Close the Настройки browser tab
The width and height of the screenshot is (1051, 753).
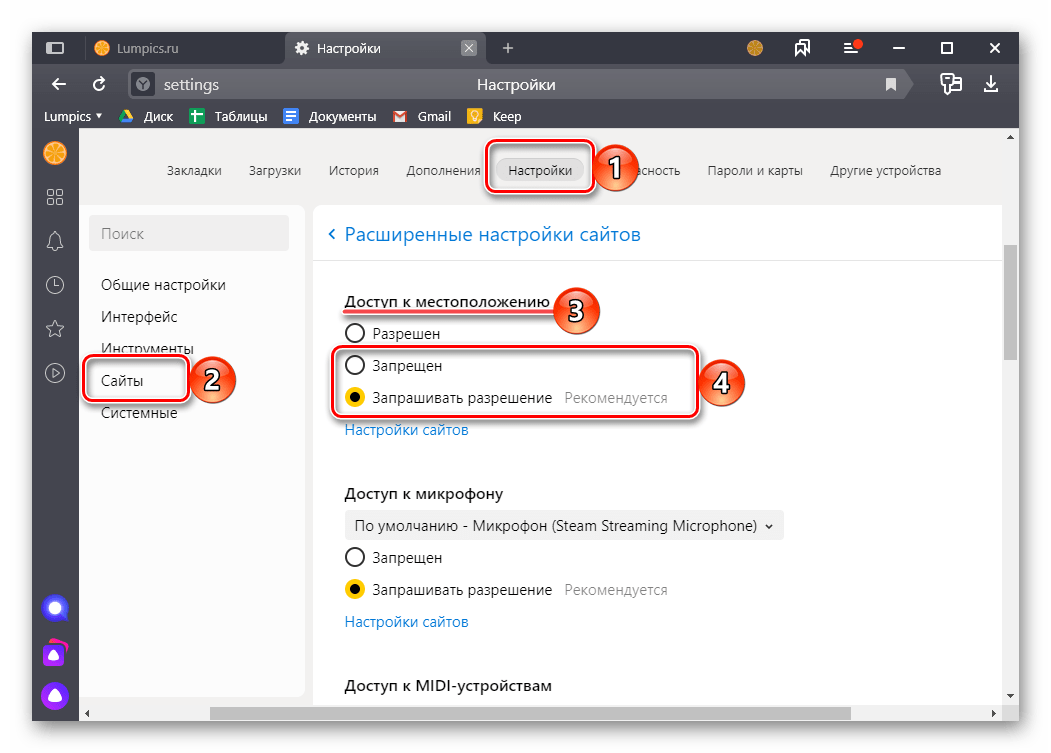pyautogui.click(x=469, y=48)
